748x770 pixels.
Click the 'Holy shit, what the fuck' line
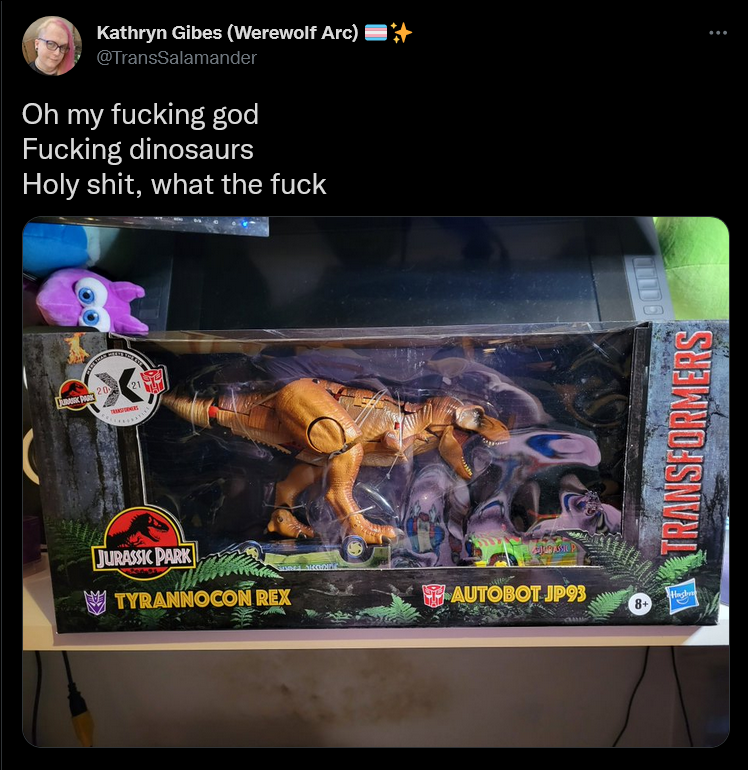[174, 184]
